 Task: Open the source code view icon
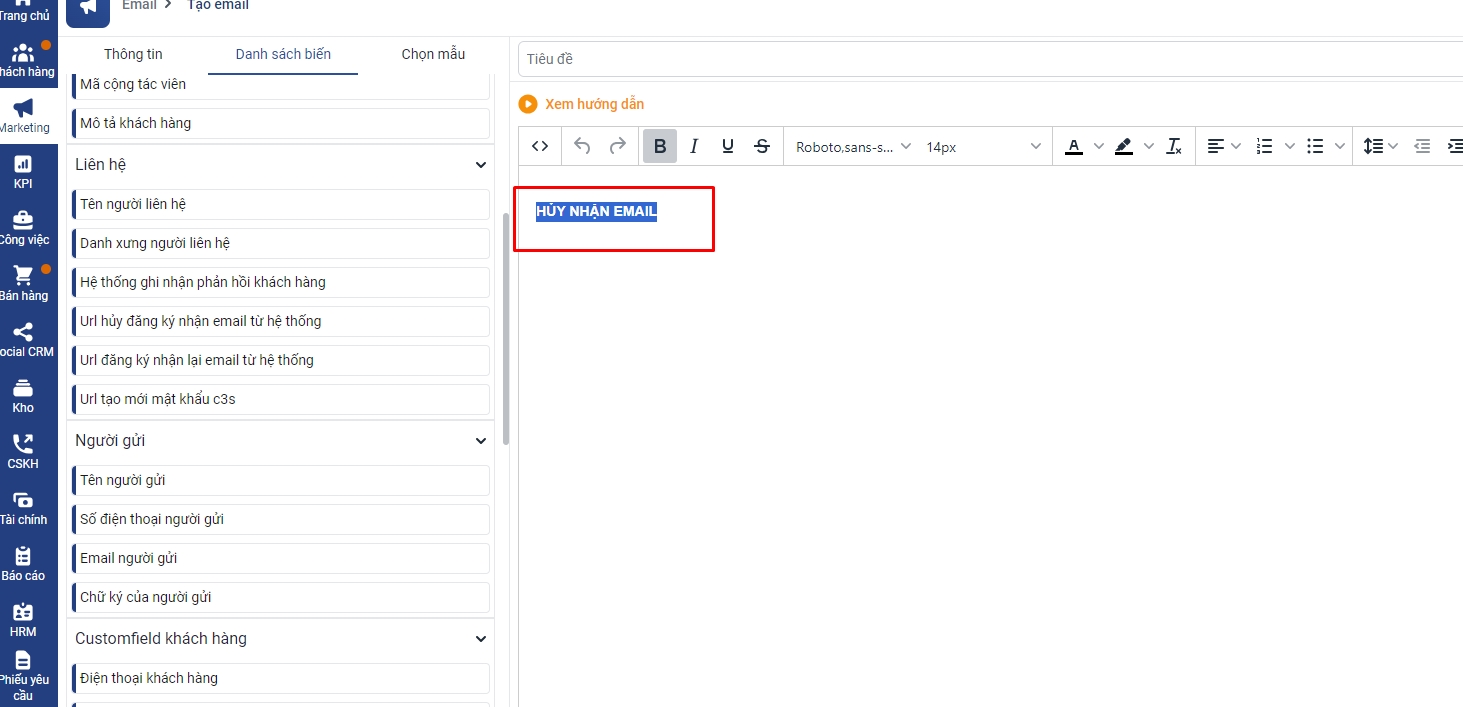[x=540, y=146]
